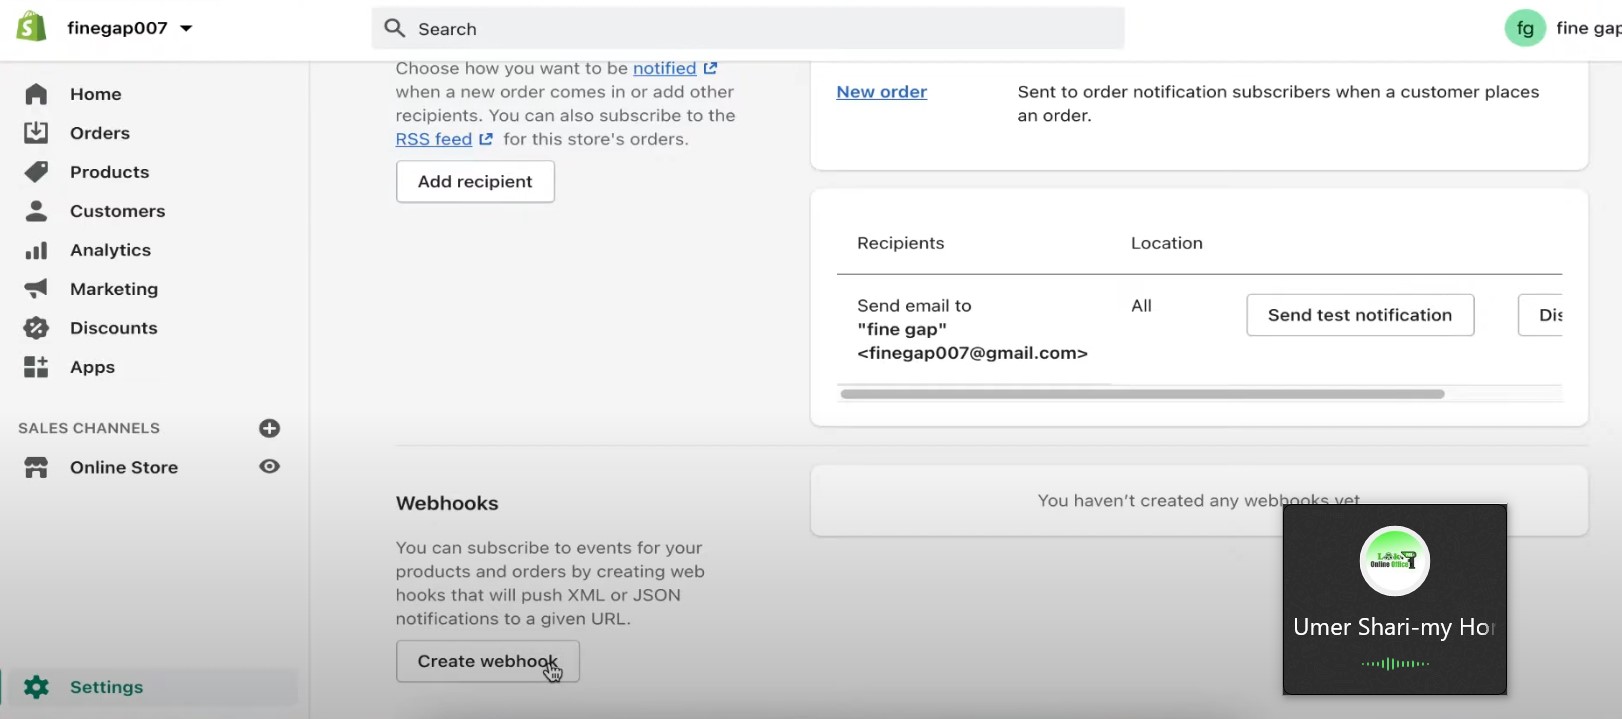Image resolution: width=1622 pixels, height=719 pixels.
Task: Open the fg account avatar
Action: (1525, 28)
